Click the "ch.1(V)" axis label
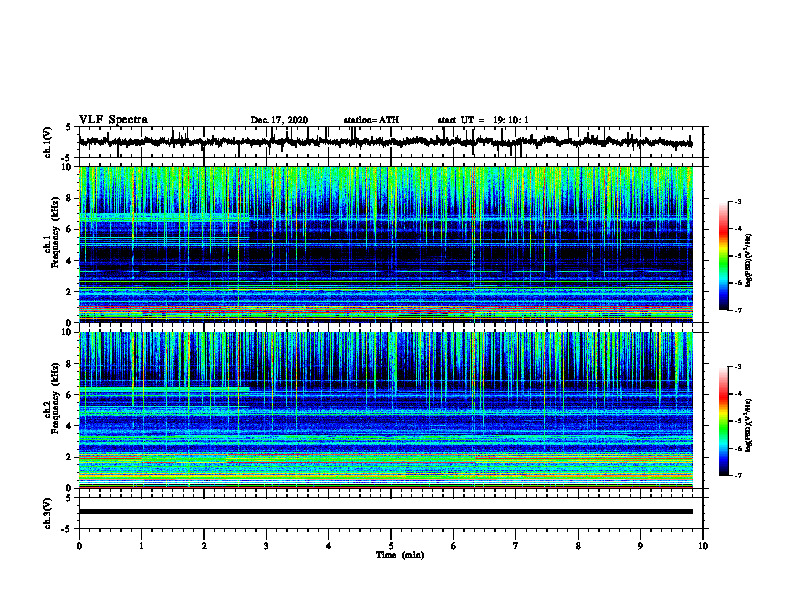The image size is (792, 612). point(47,142)
